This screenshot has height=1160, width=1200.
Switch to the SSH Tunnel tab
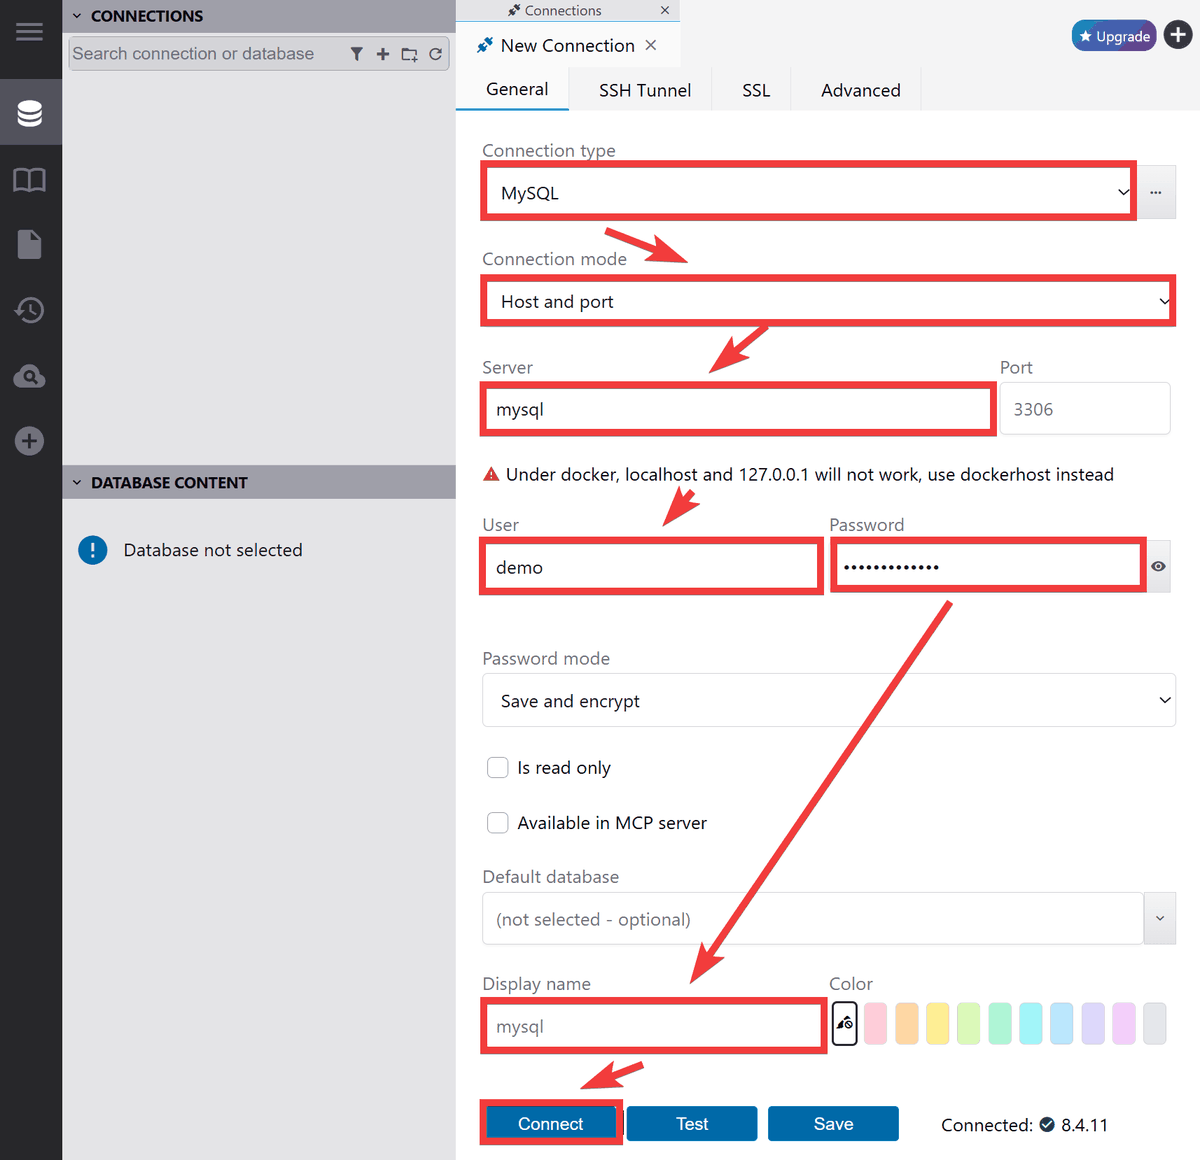click(x=645, y=90)
